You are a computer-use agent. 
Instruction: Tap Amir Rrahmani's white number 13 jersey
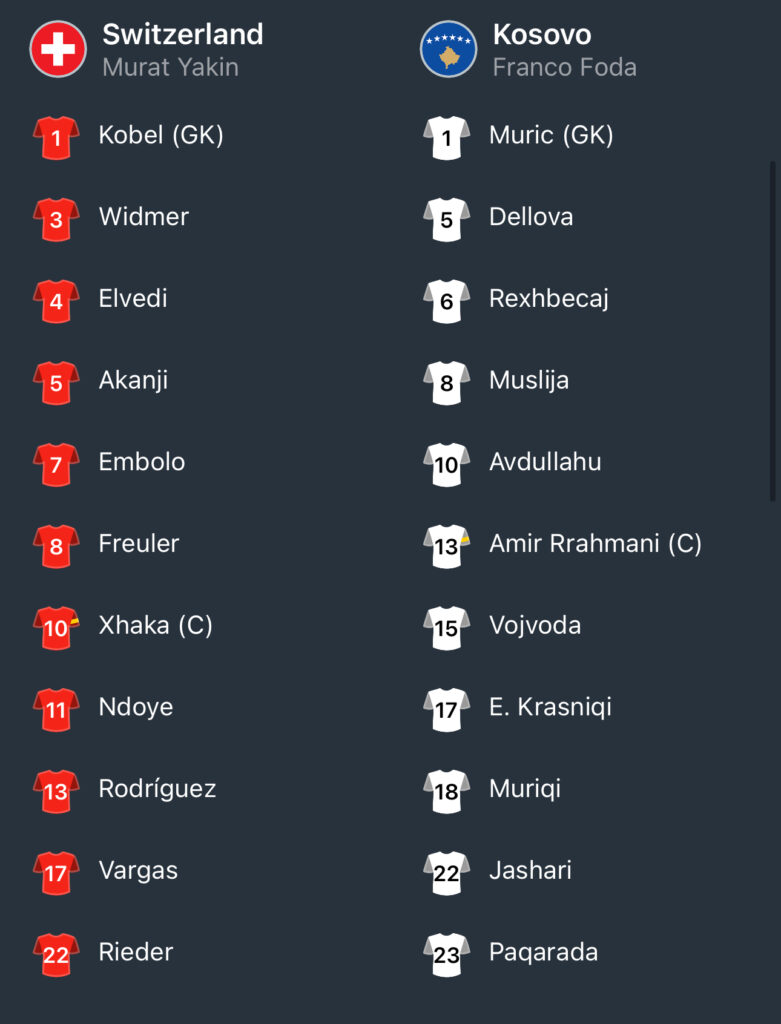447,546
